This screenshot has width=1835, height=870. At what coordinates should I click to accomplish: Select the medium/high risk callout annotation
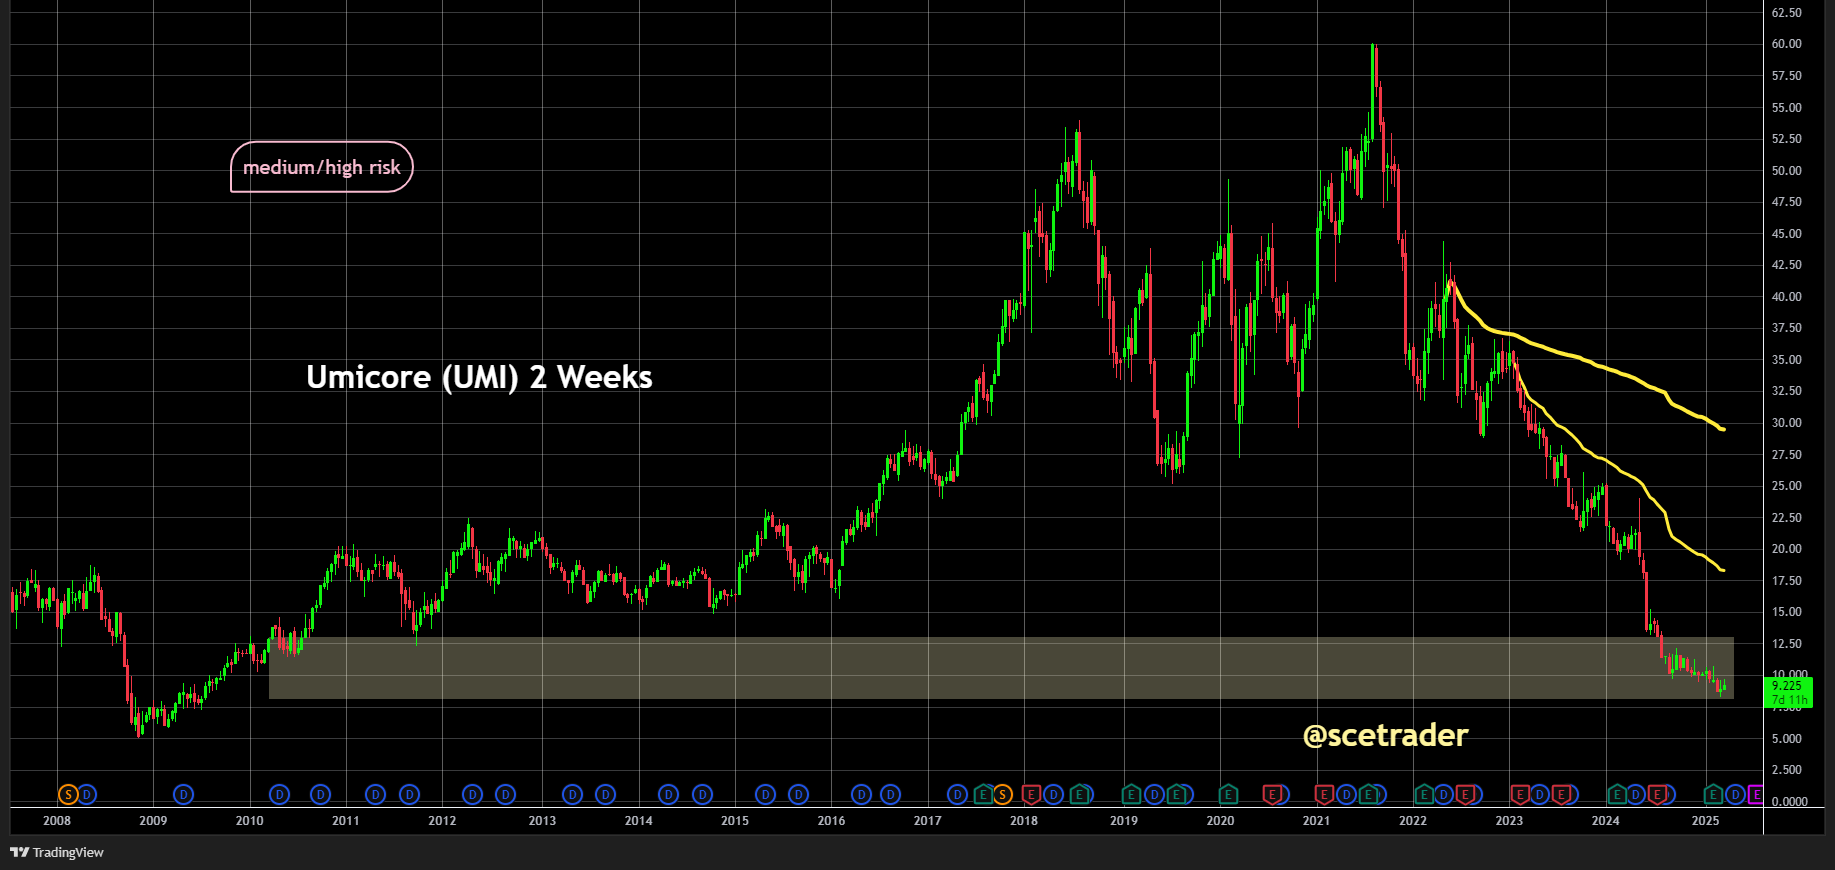pos(322,167)
